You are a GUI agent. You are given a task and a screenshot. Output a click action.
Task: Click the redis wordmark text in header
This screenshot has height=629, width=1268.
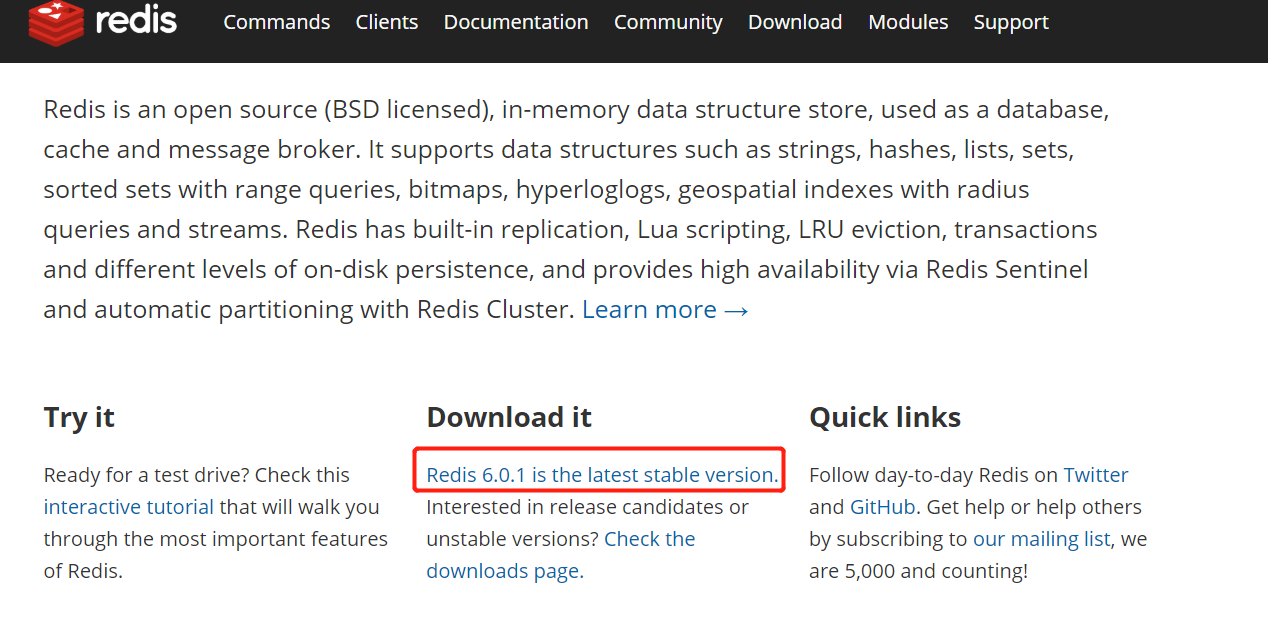(137, 19)
